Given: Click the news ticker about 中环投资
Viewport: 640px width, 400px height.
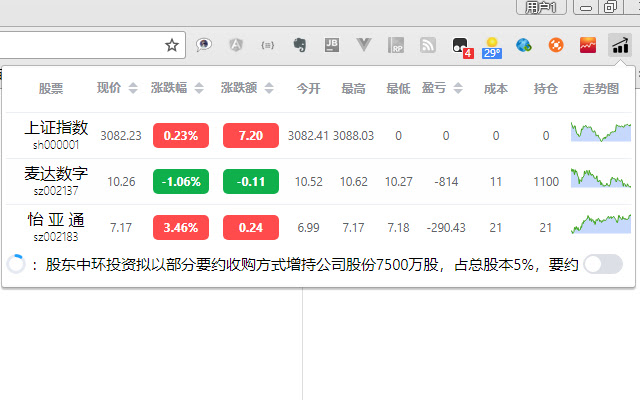Looking at the screenshot, I should pyautogui.click(x=312, y=264).
